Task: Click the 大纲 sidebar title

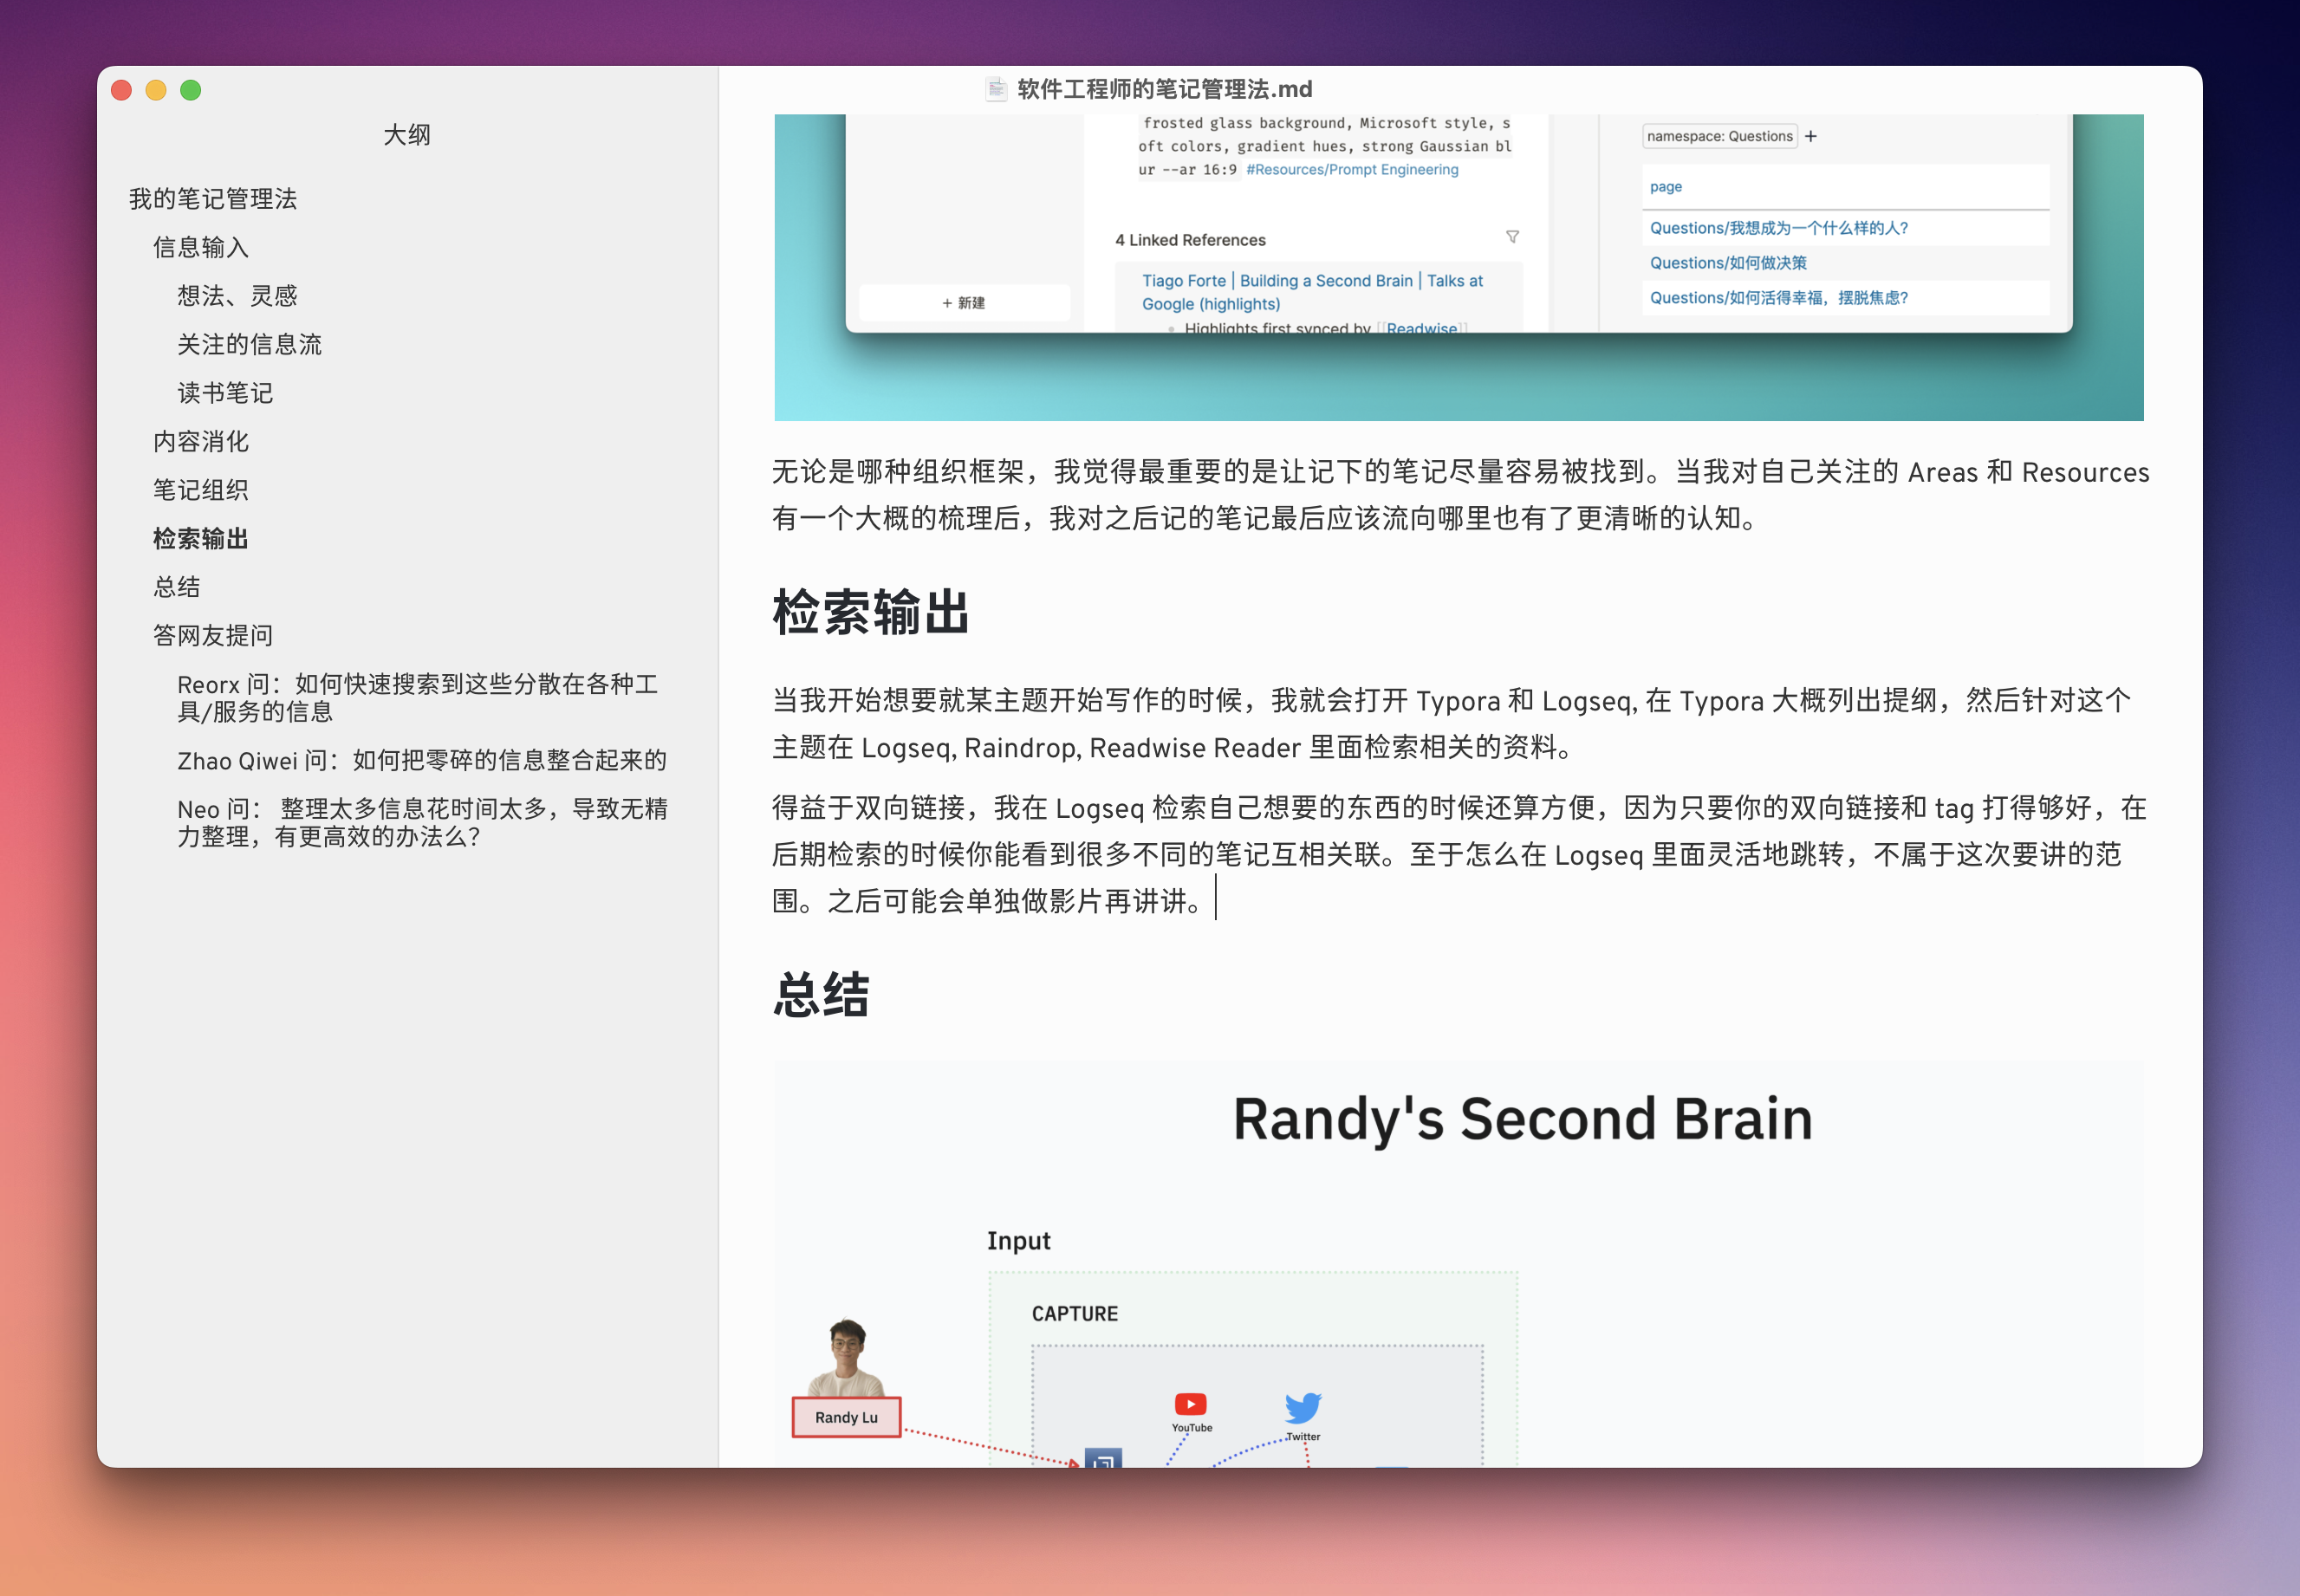Action: click(407, 135)
